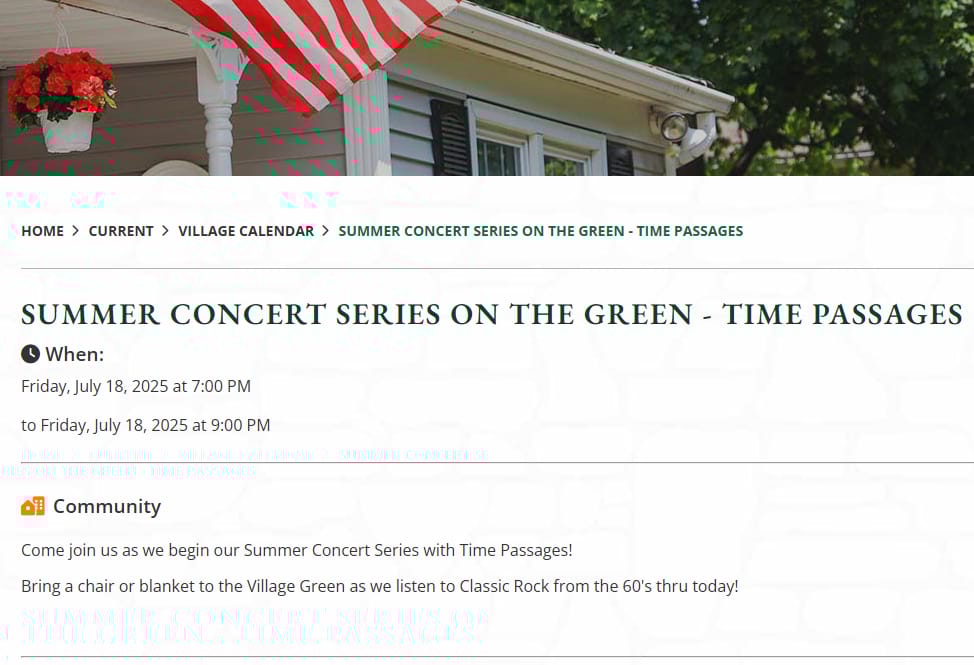The height and width of the screenshot is (665, 974).
Task: Click the chevron after VILLAGE CALENDAR breadcrumb
Action: coord(325,231)
